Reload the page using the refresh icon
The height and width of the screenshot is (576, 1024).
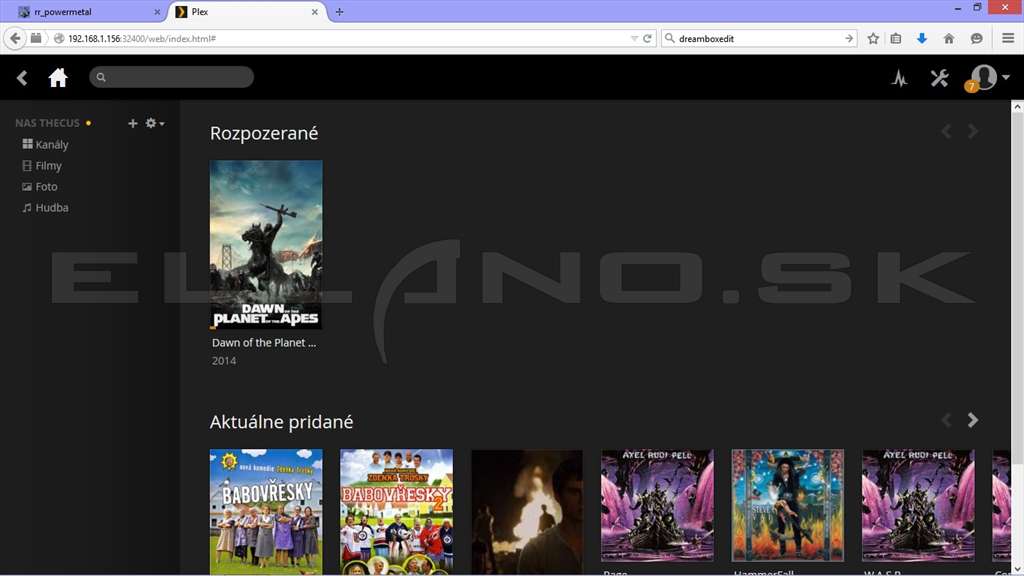tap(647, 39)
